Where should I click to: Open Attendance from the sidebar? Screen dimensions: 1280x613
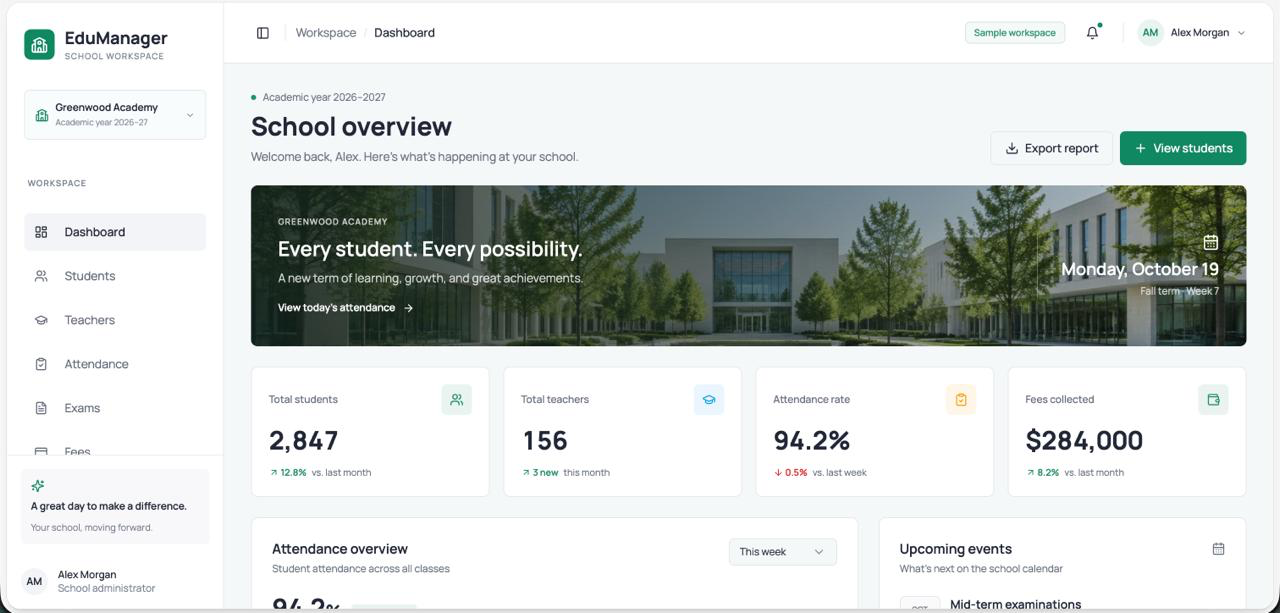coord(115,364)
